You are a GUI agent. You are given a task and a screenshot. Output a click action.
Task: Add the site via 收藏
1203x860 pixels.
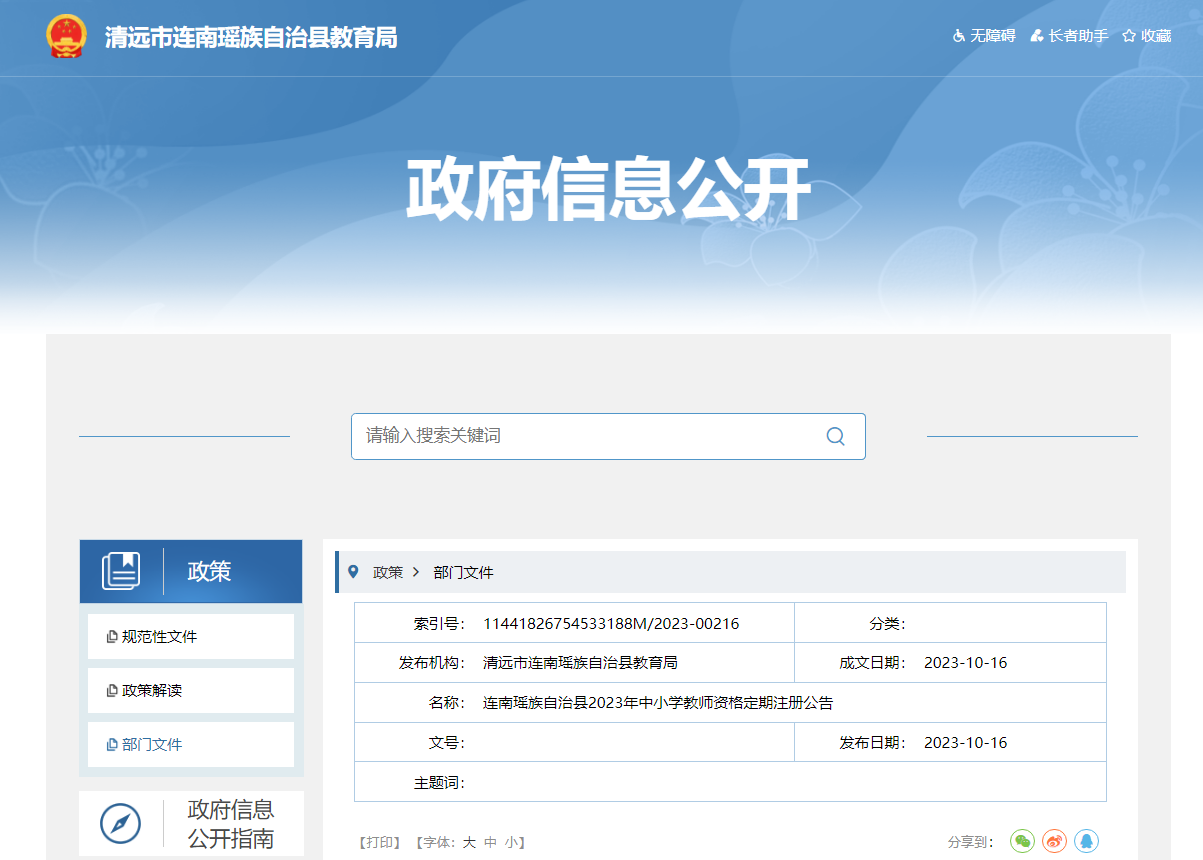coord(1146,36)
